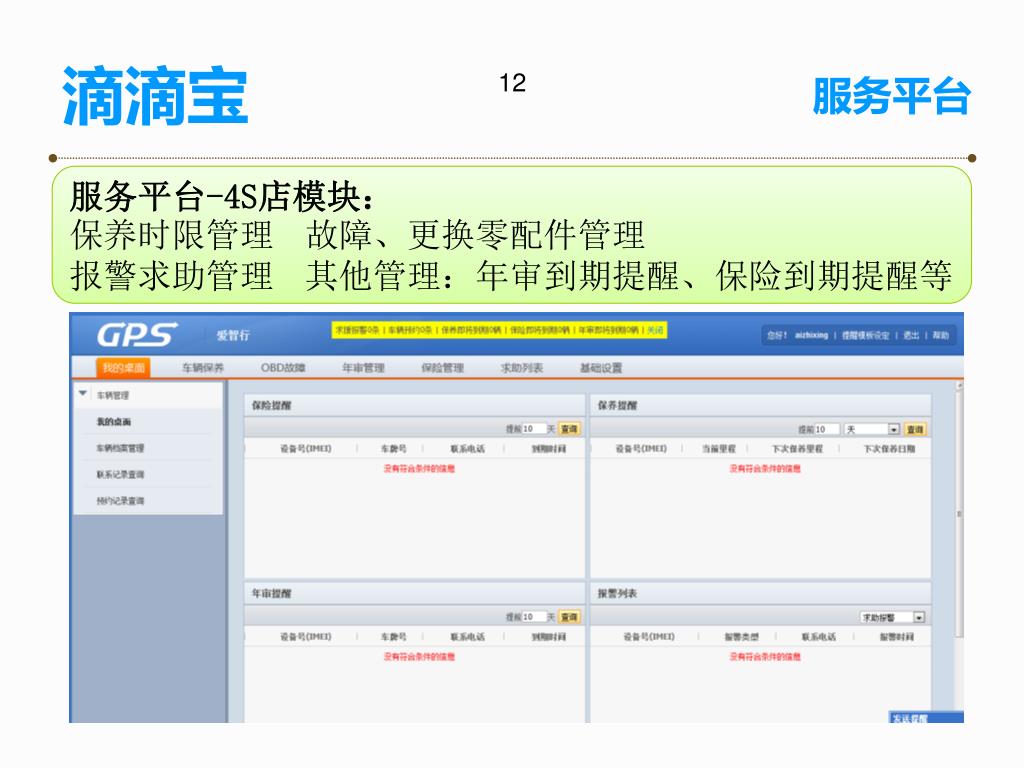The width and height of the screenshot is (1024, 768).
Task: Open 车辆档案管理 in the sidebar
Action: 120,448
